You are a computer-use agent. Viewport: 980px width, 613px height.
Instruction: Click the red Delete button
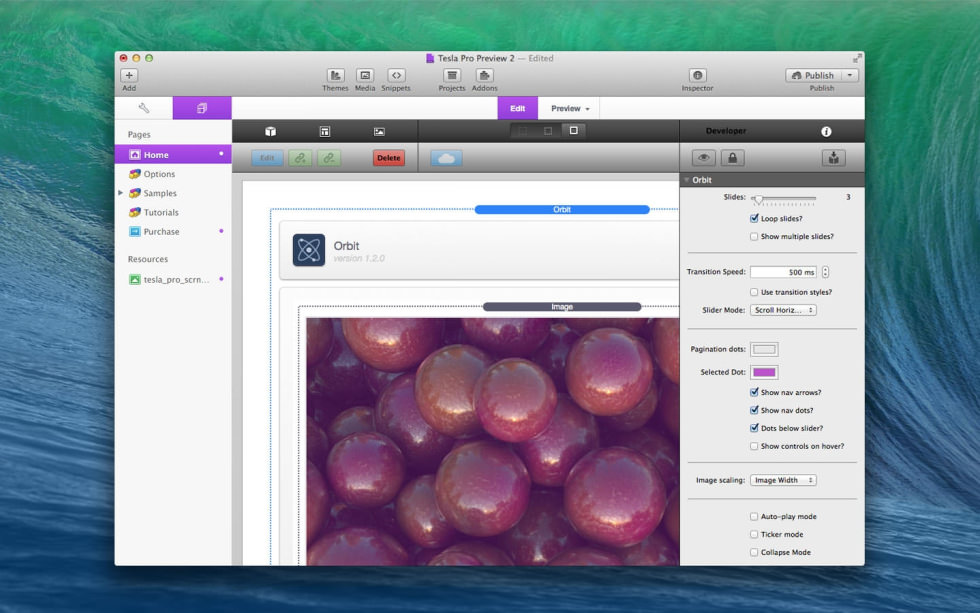[x=389, y=158]
